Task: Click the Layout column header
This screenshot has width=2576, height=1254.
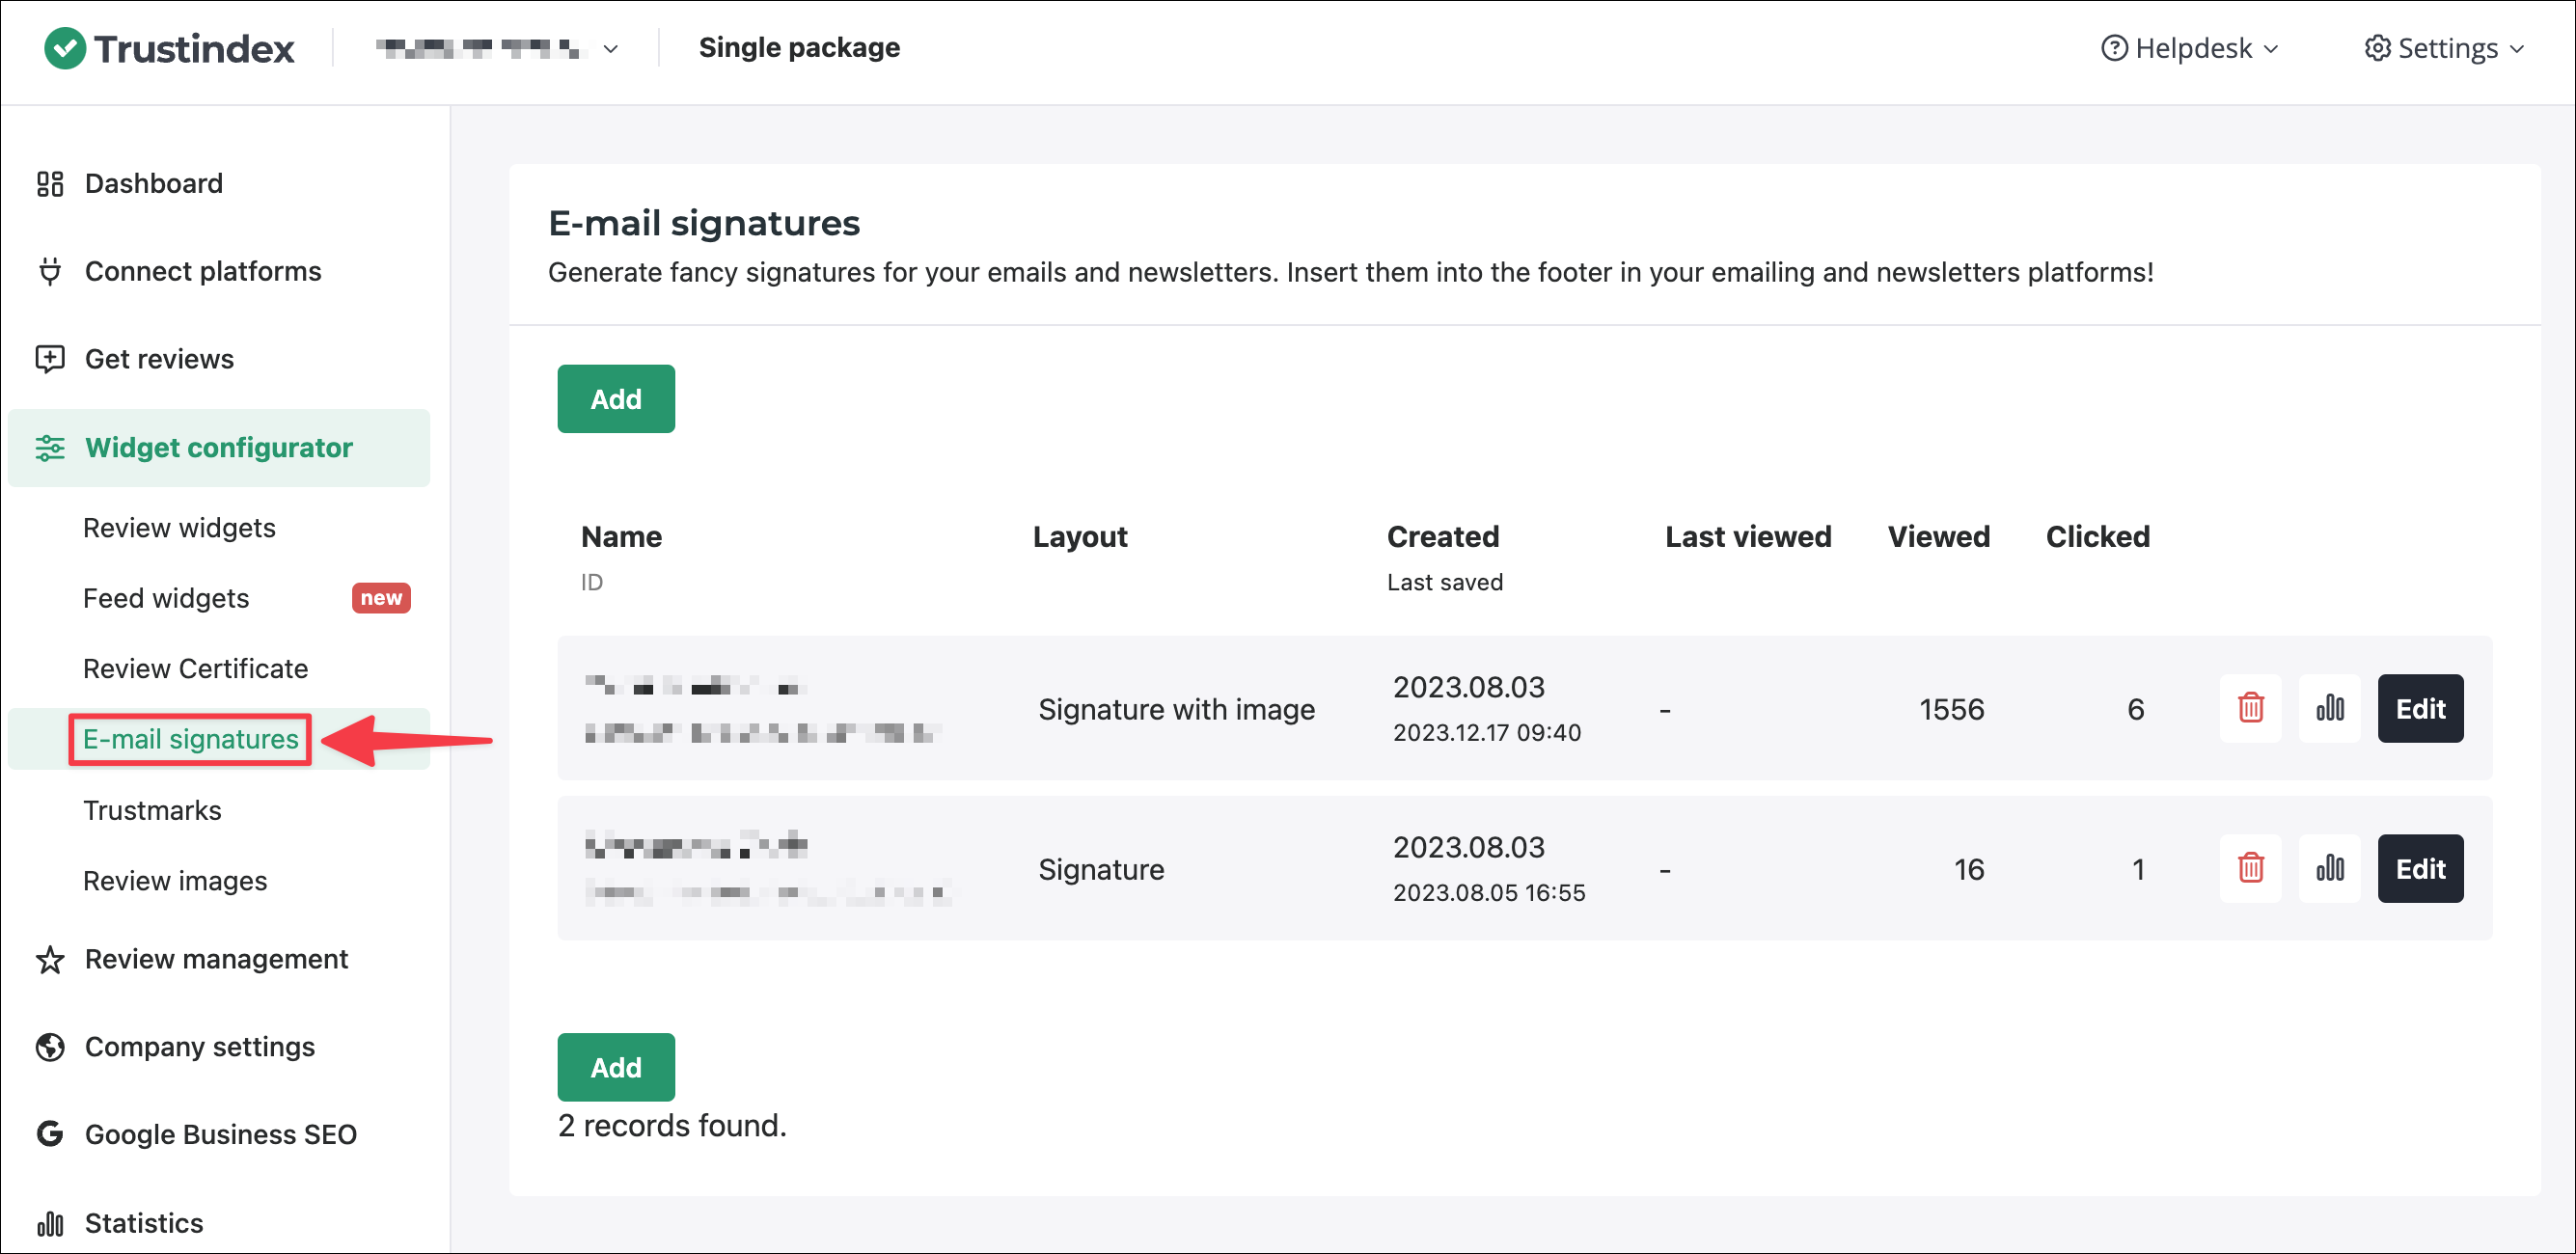Action: click(x=1080, y=537)
